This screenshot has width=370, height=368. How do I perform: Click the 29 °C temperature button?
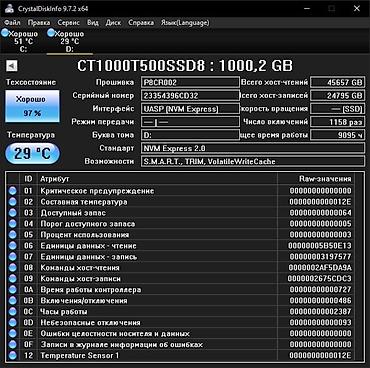[x=32, y=153]
